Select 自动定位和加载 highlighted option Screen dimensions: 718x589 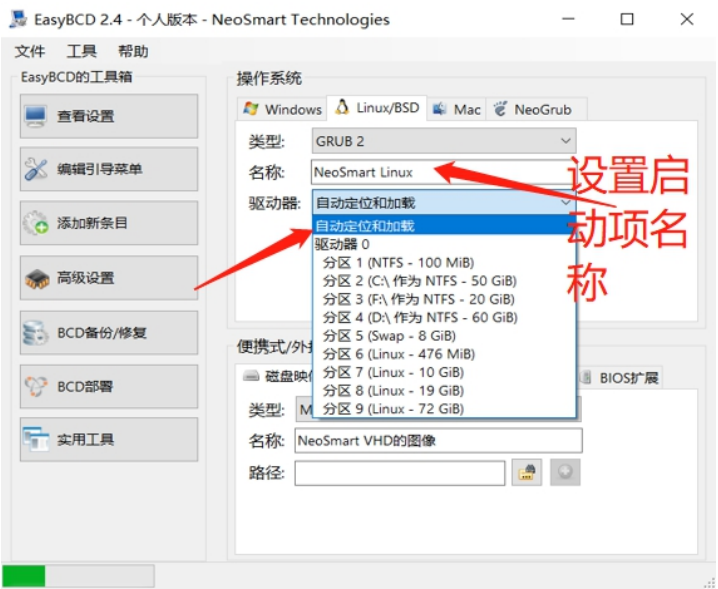(444, 225)
